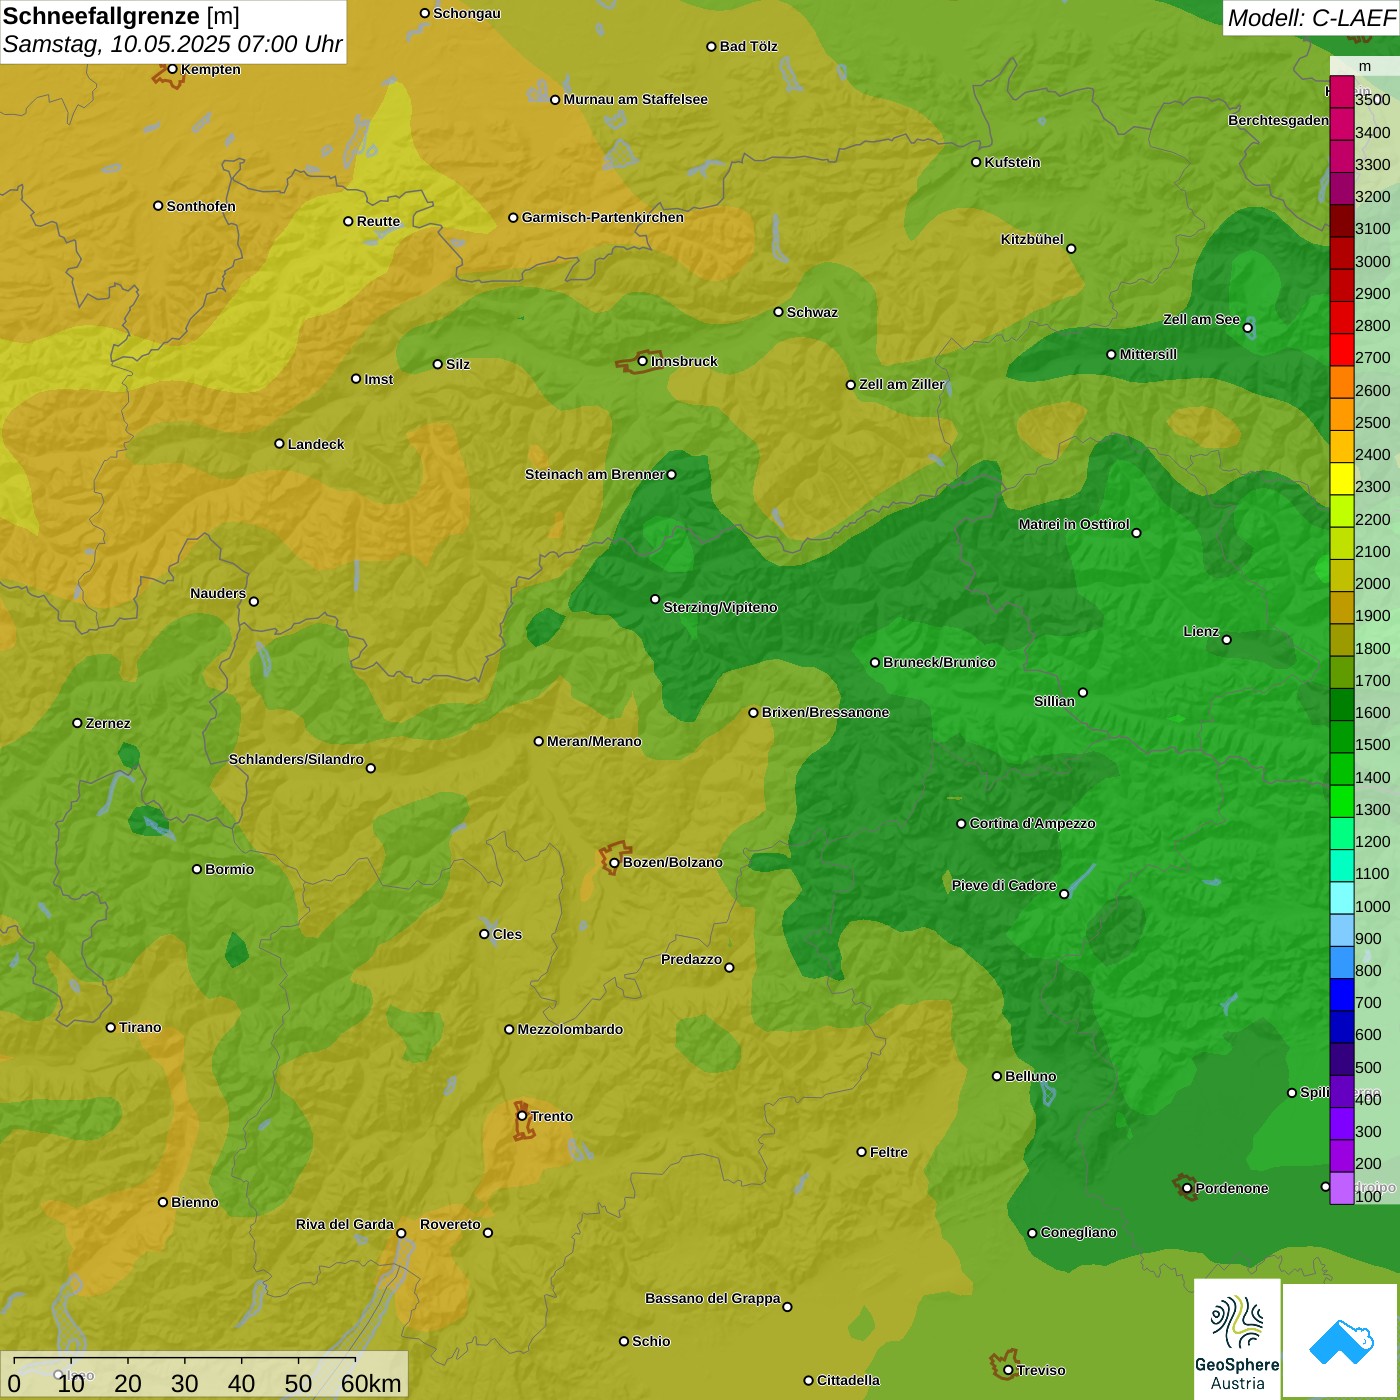Click the Bassano del Grappa label
The image size is (1400, 1400).
(713, 1298)
